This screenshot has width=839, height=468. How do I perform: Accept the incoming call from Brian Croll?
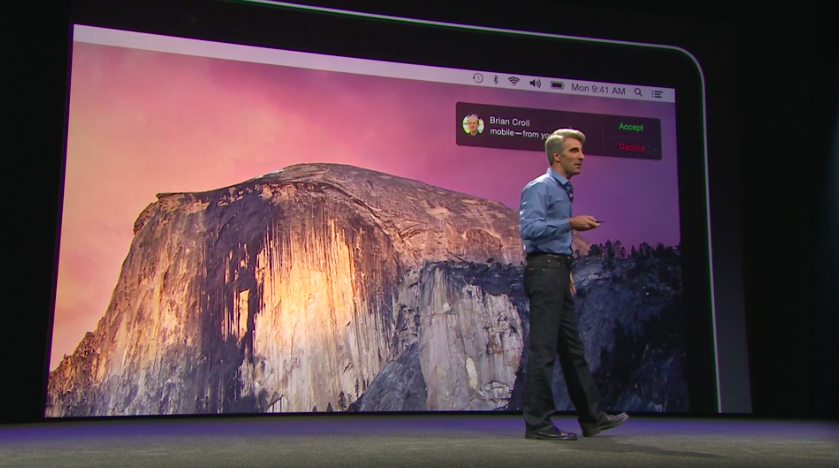click(631, 127)
